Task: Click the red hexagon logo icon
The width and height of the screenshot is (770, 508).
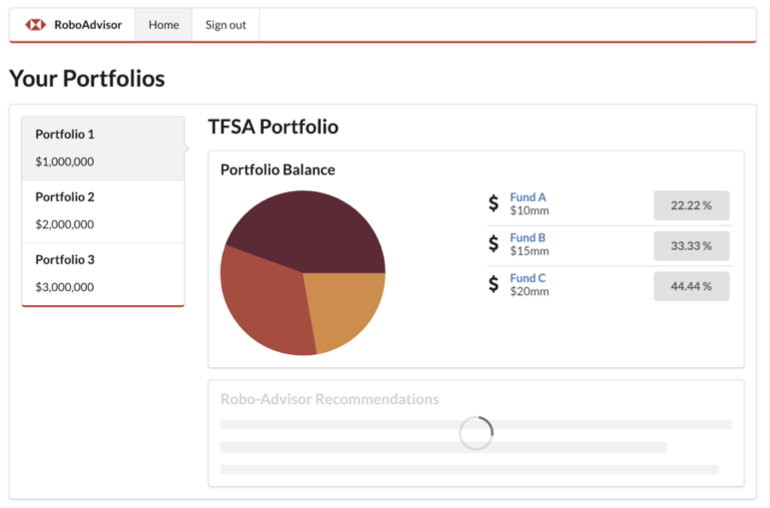Action: coord(36,25)
